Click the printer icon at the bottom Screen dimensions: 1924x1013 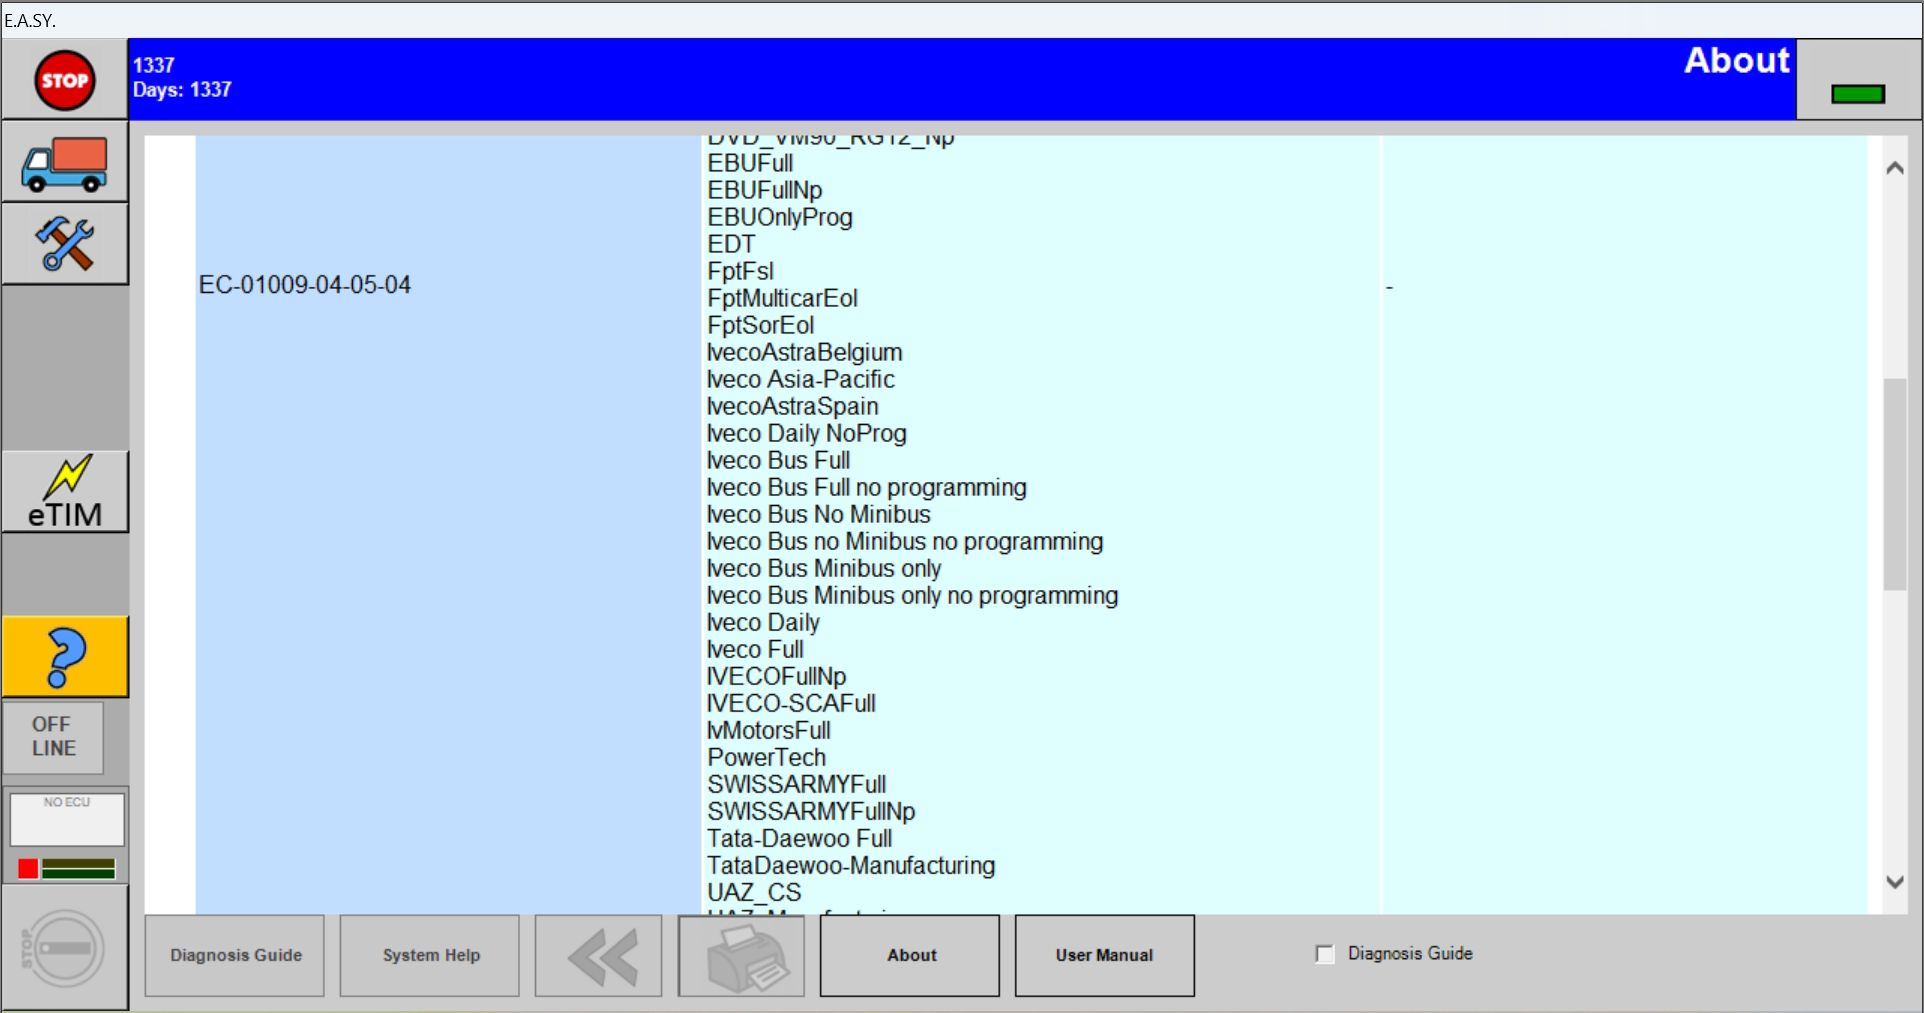click(740, 955)
